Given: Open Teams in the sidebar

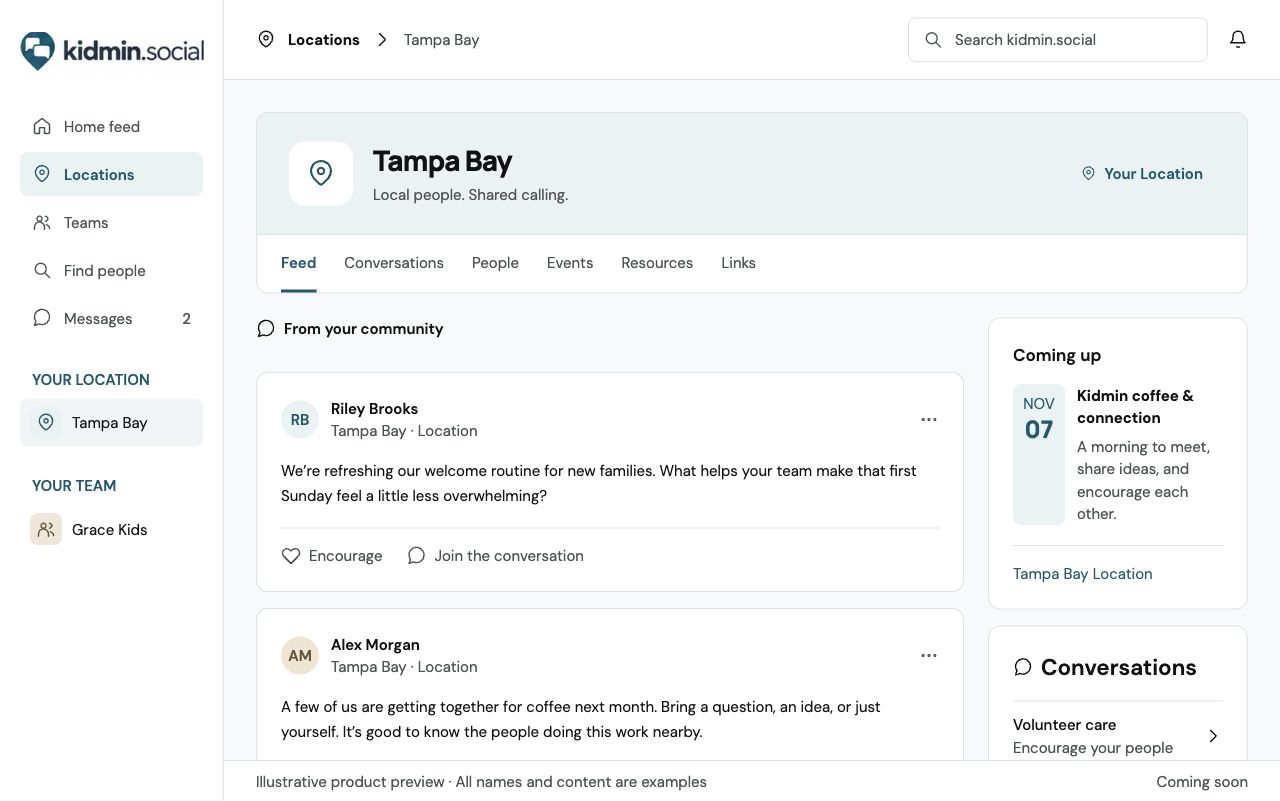Looking at the screenshot, I should click(x=111, y=222).
